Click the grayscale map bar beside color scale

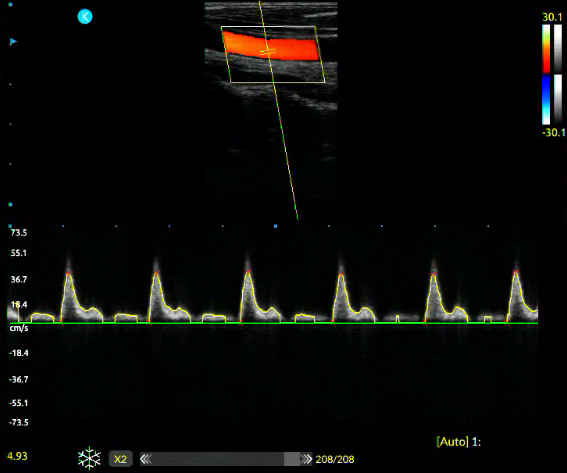coord(558,49)
